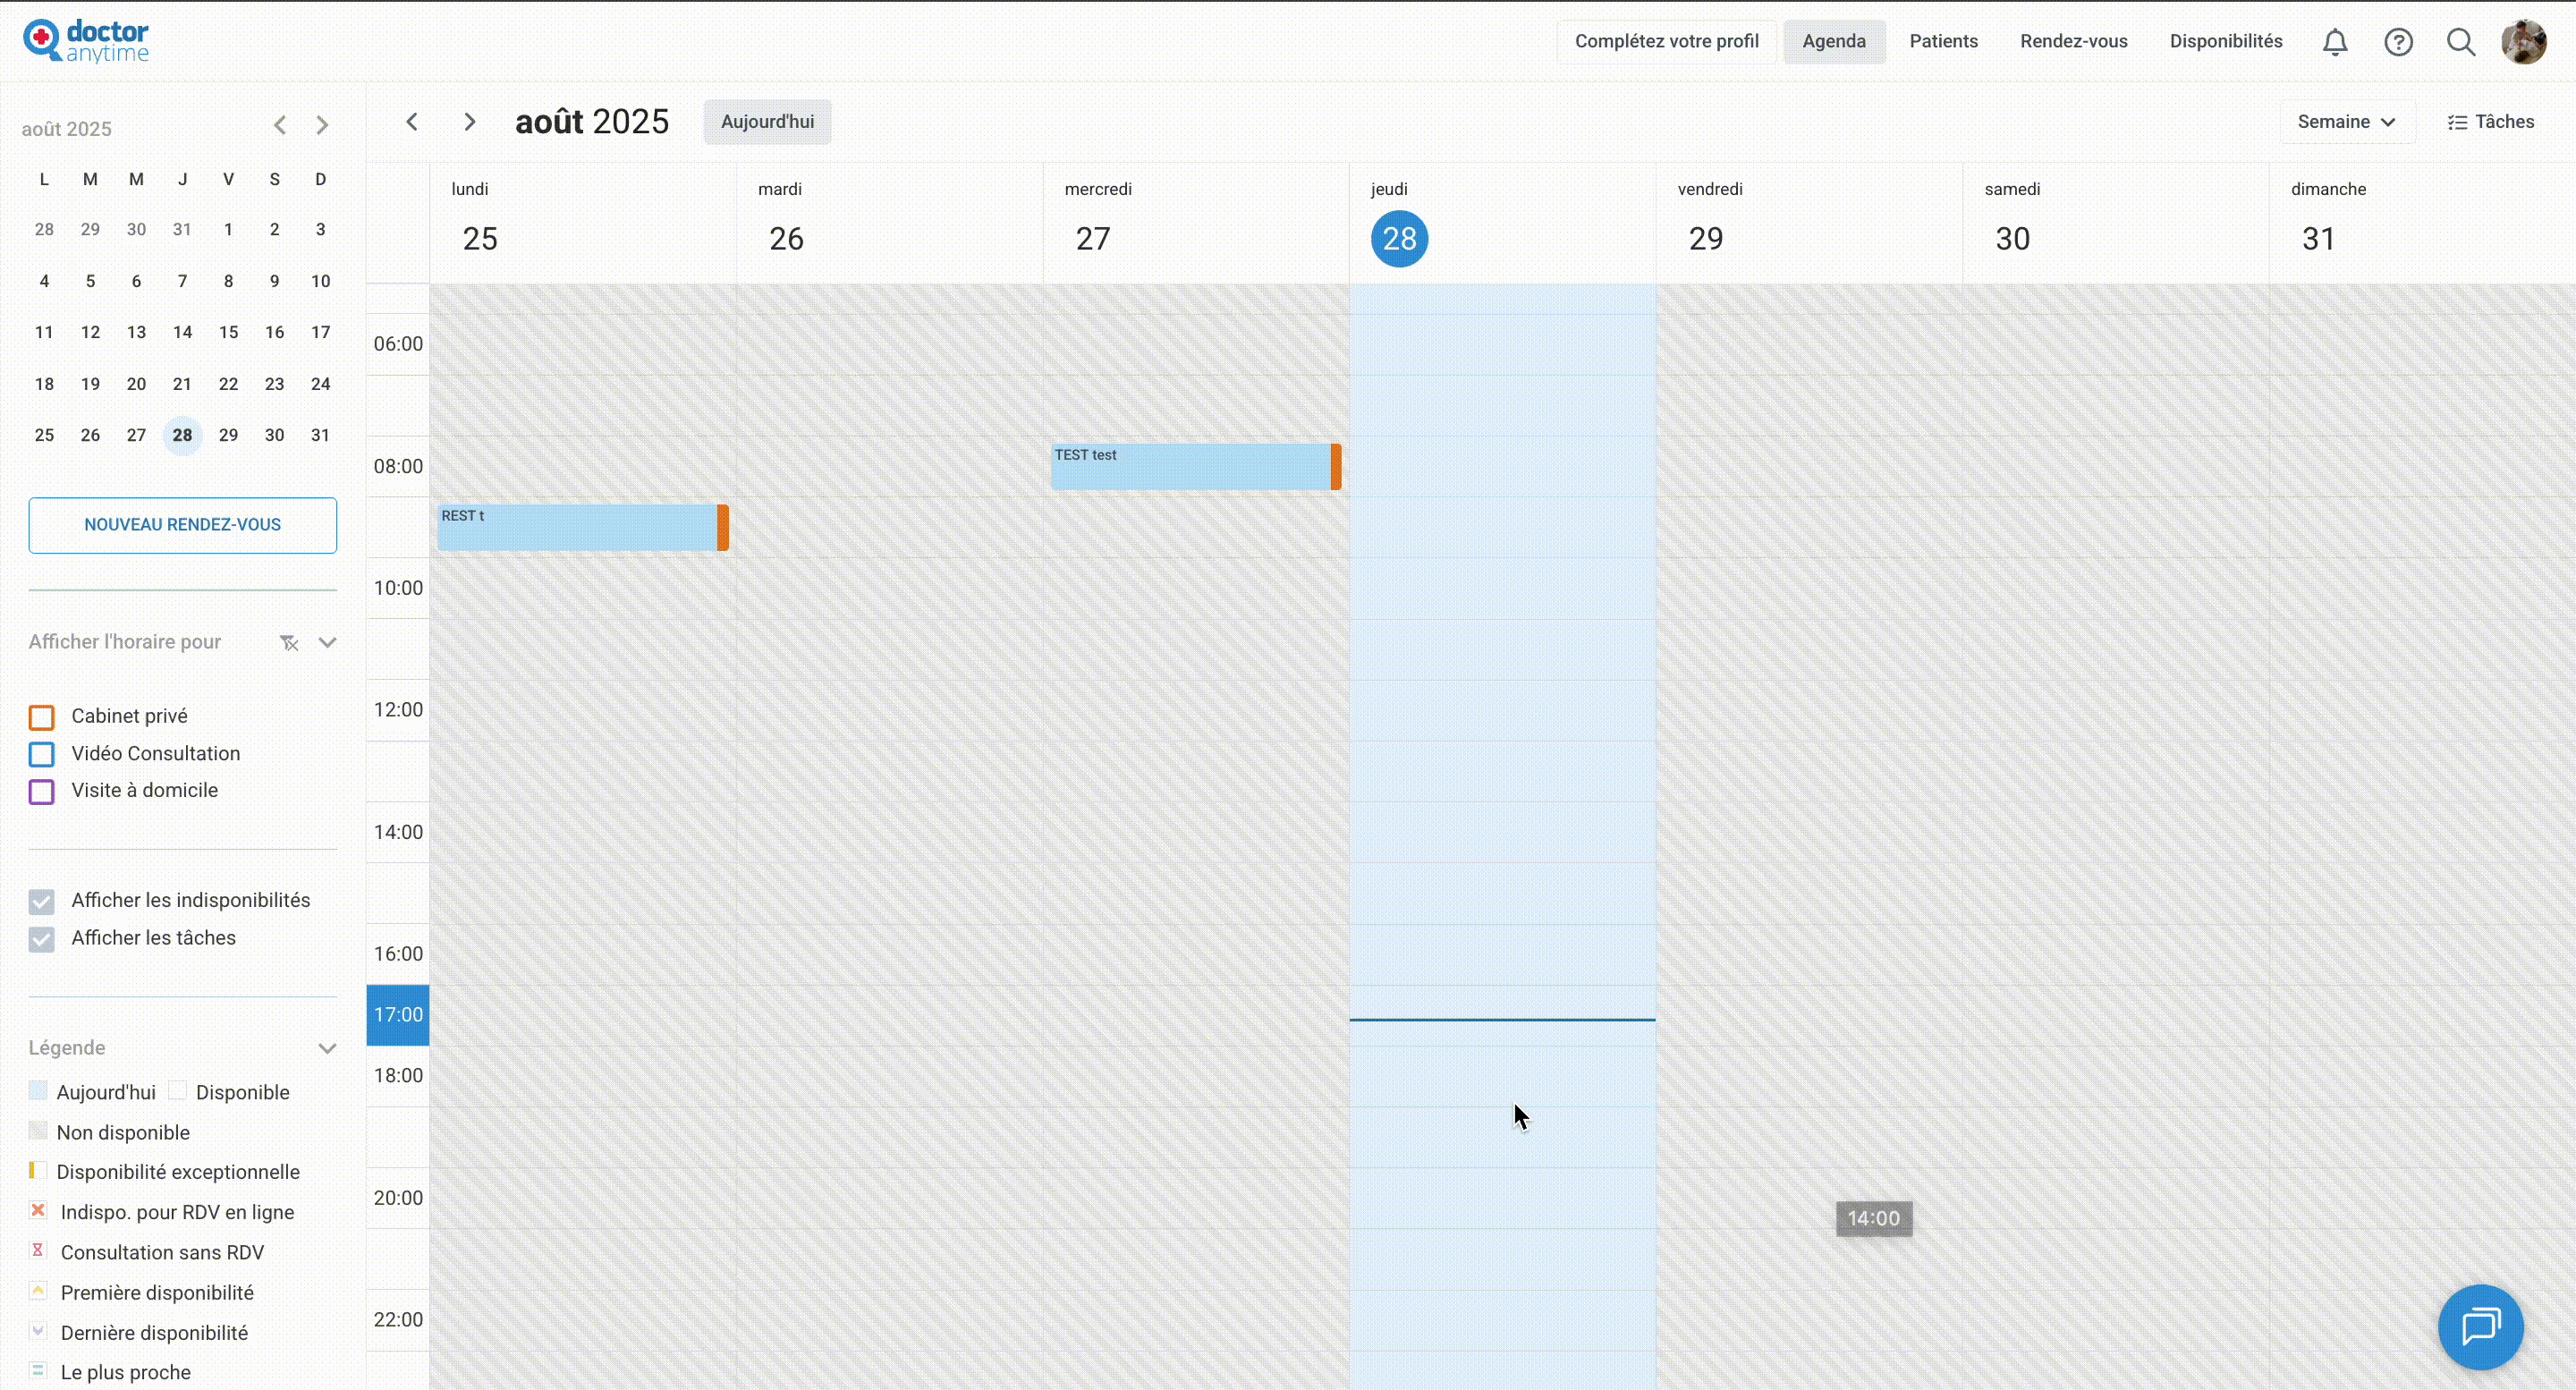Open the TEST test appointment
Screen dimensions: 2576x1390
[1190, 467]
